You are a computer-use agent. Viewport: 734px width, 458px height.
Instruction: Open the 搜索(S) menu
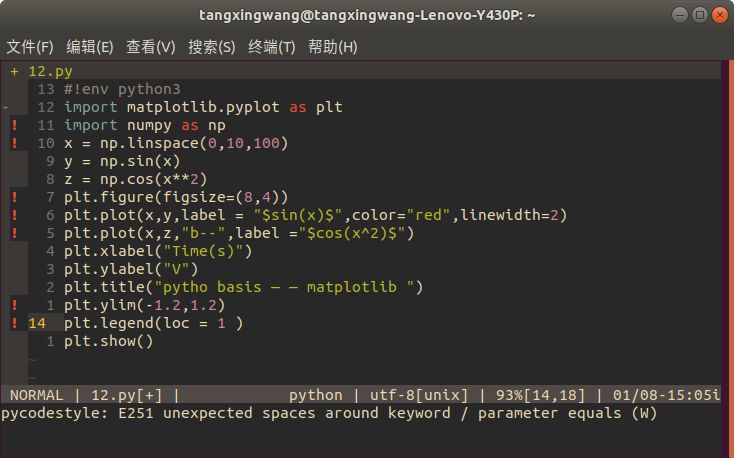point(212,47)
